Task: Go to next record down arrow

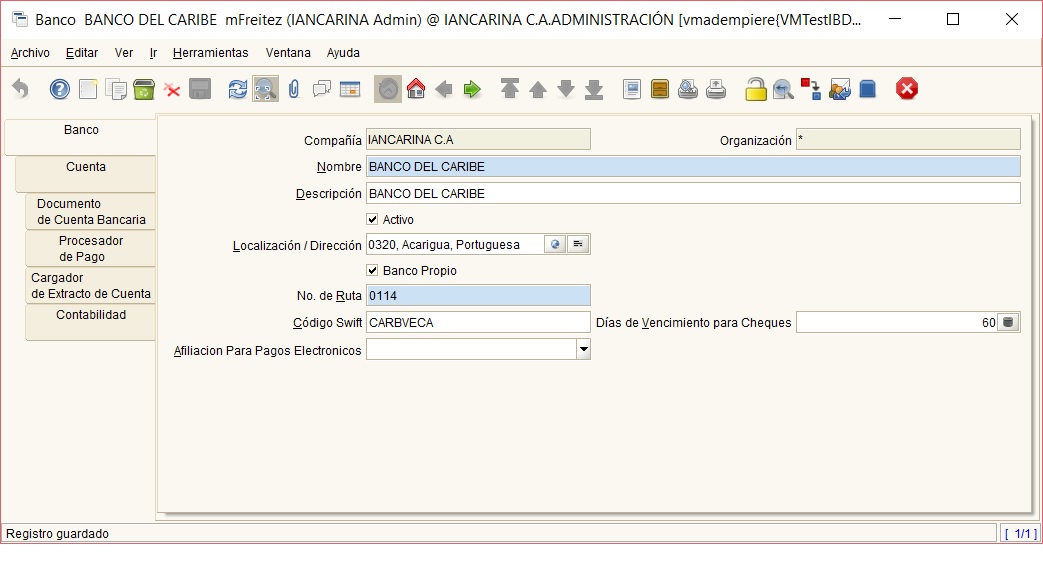Action: click(x=566, y=88)
